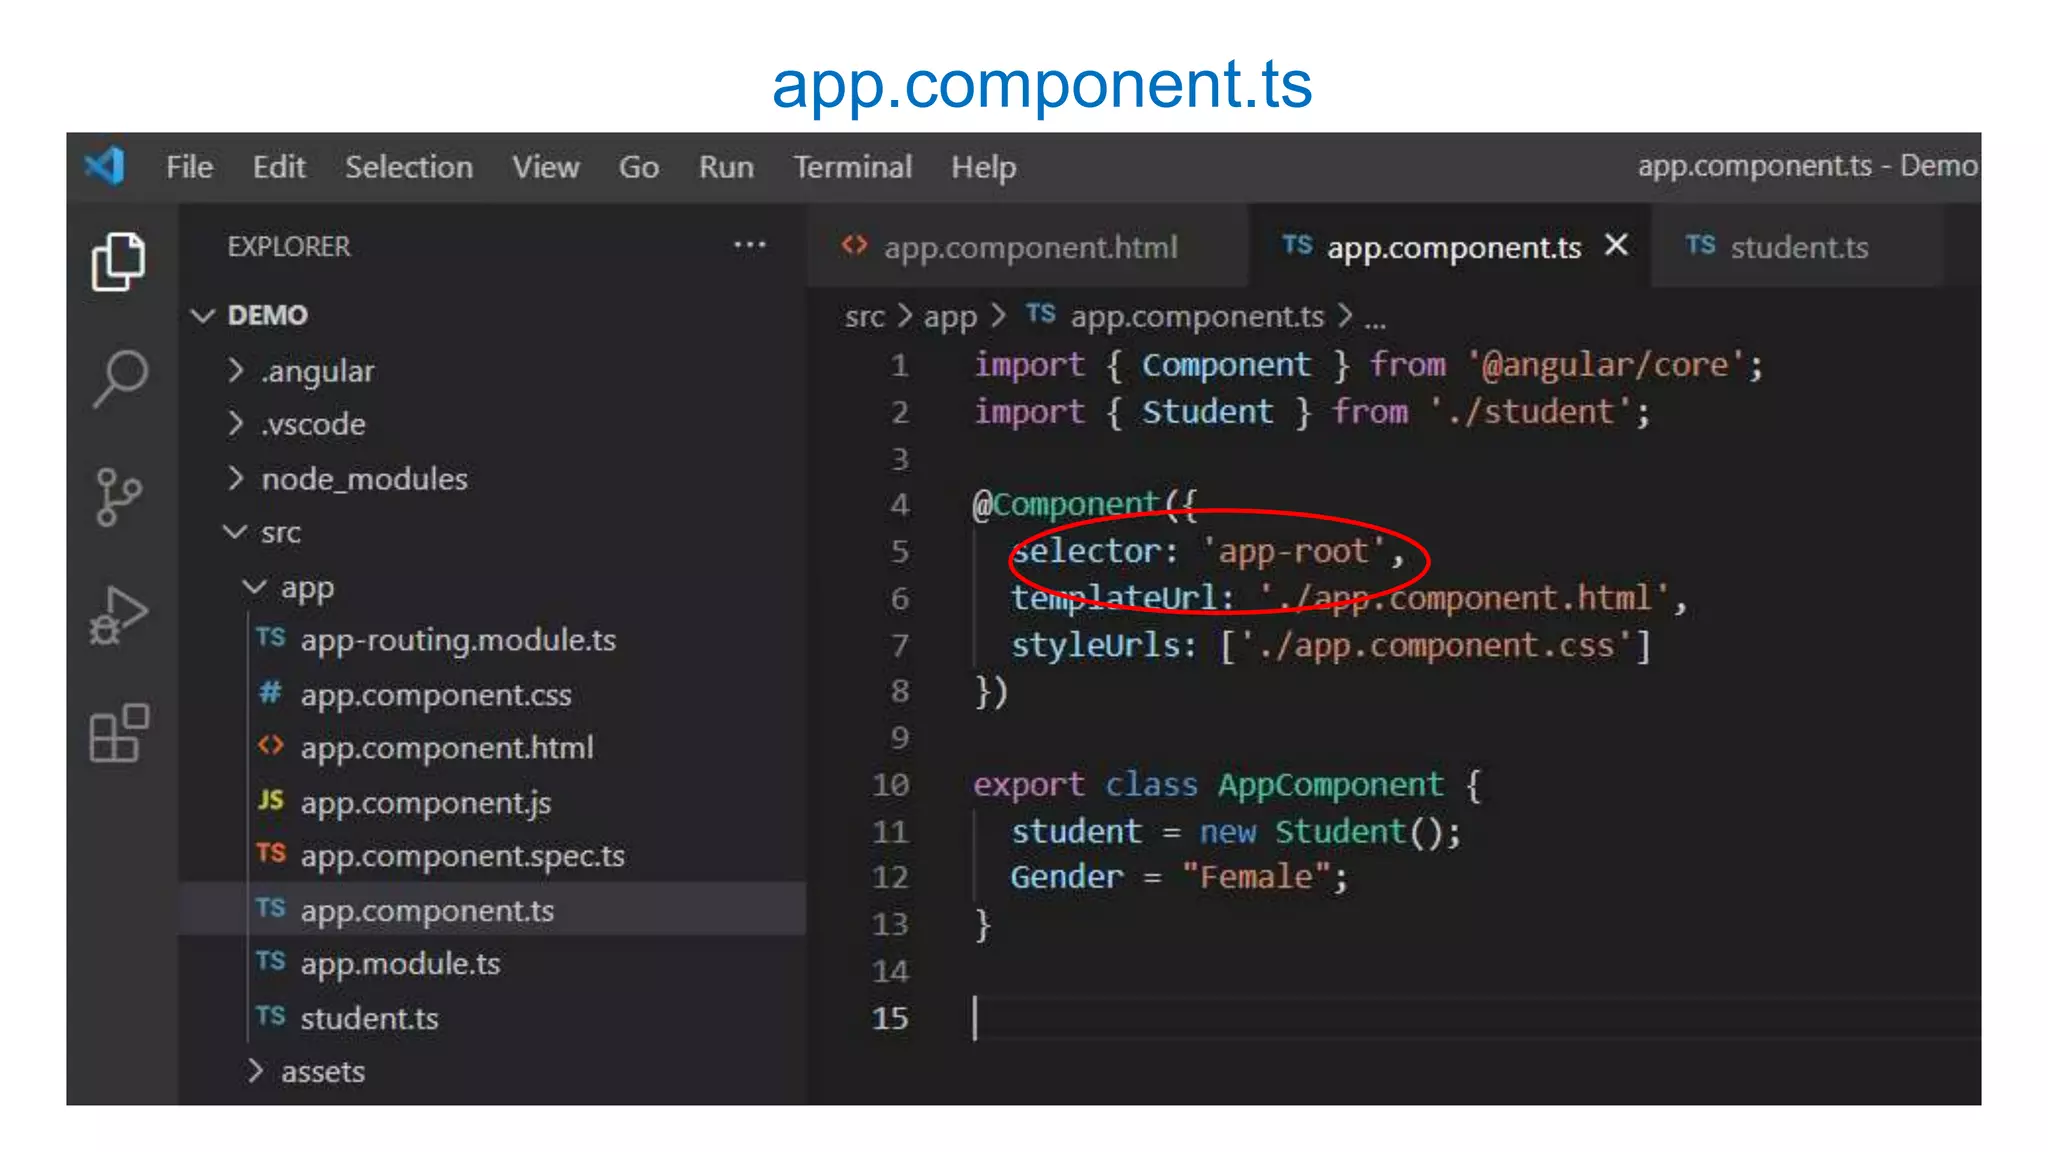
Task: Open the Help menu
Action: click(983, 167)
